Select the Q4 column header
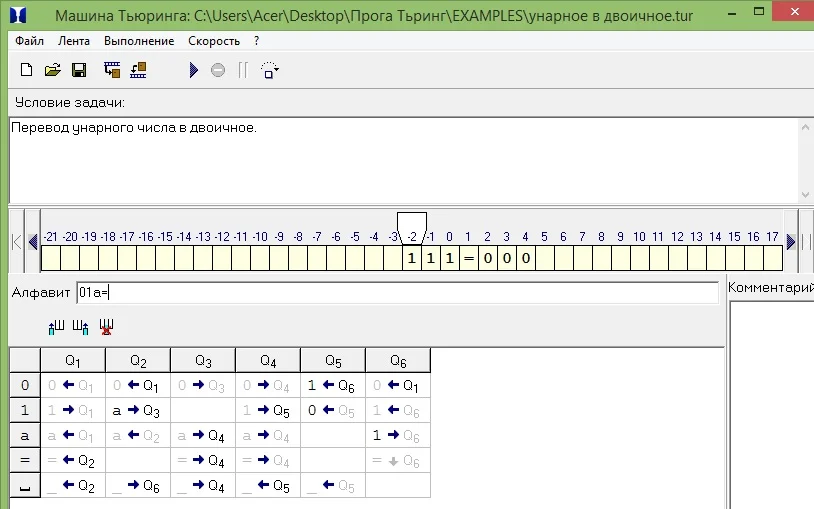The height and width of the screenshot is (509, 814). click(268, 360)
